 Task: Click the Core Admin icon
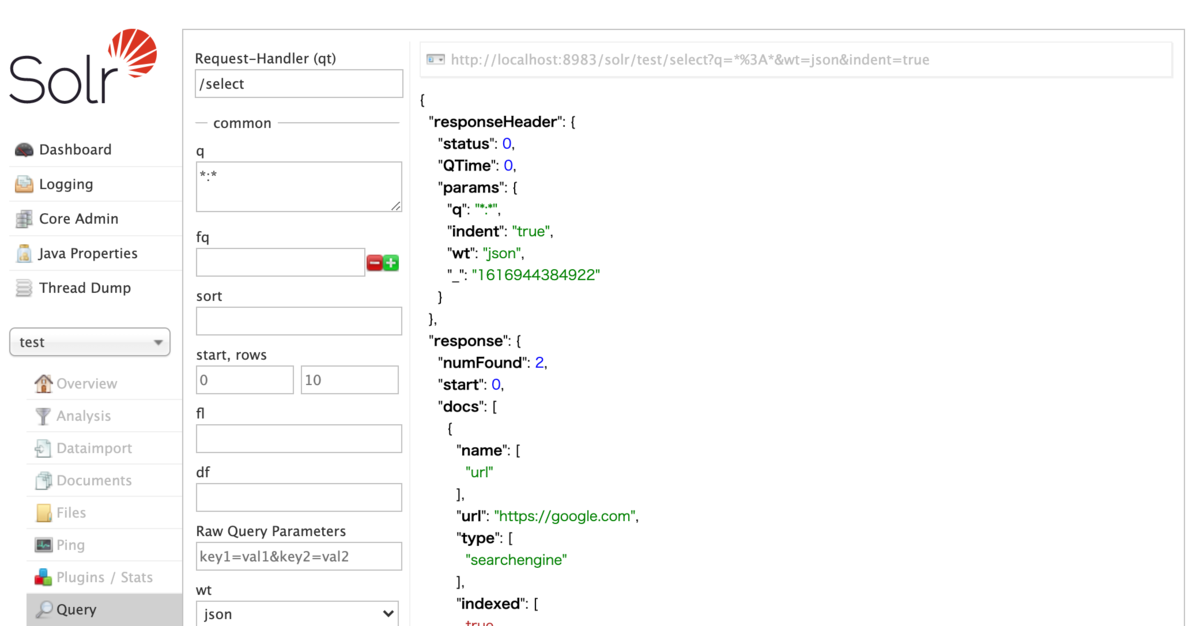coord(24,219)
